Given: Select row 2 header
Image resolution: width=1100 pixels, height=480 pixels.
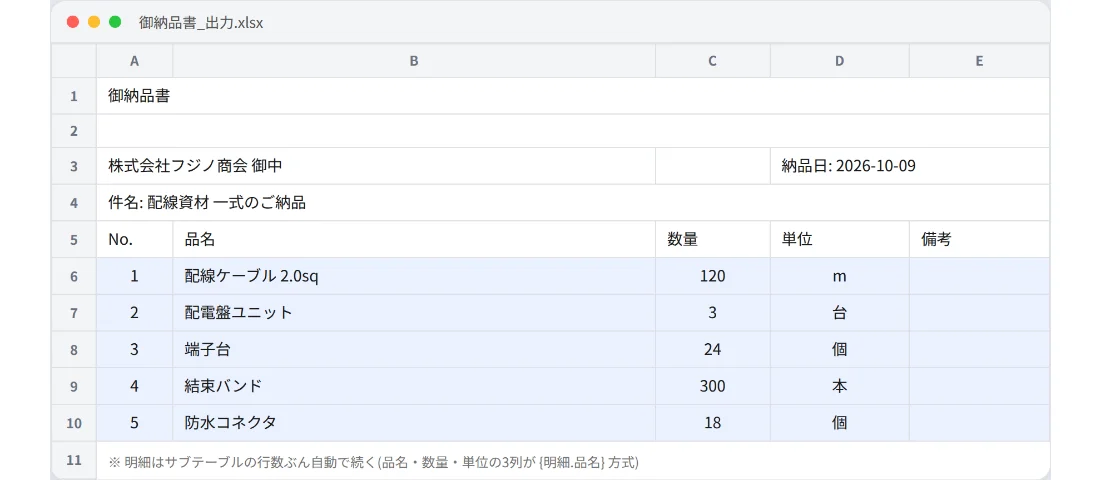Looking at the screenshot, I should point(74,131).
